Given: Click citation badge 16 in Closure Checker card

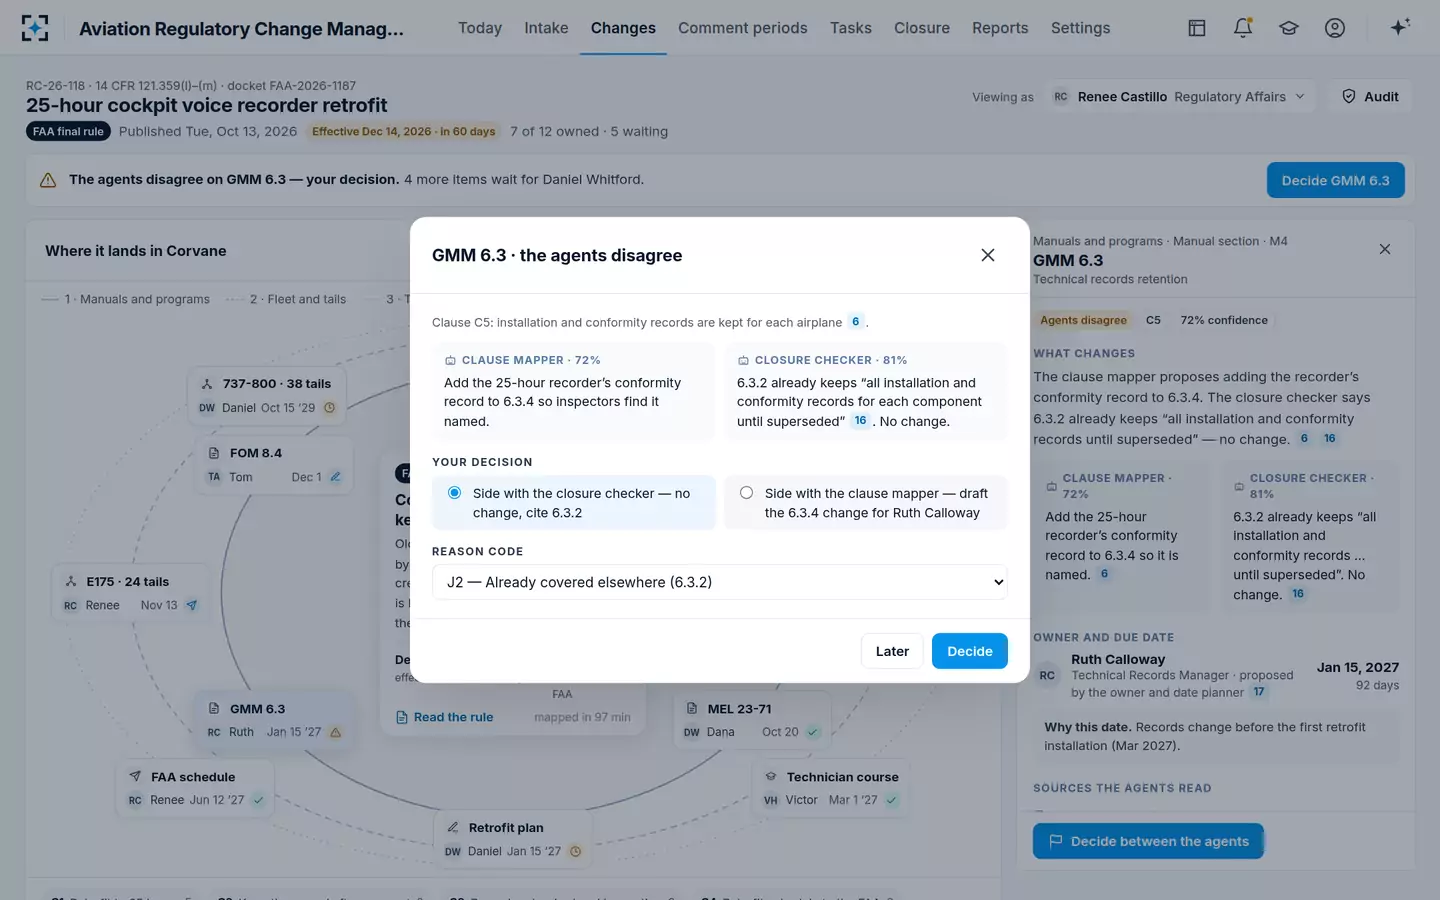Looking at the screenshot, I should point(860,421).
